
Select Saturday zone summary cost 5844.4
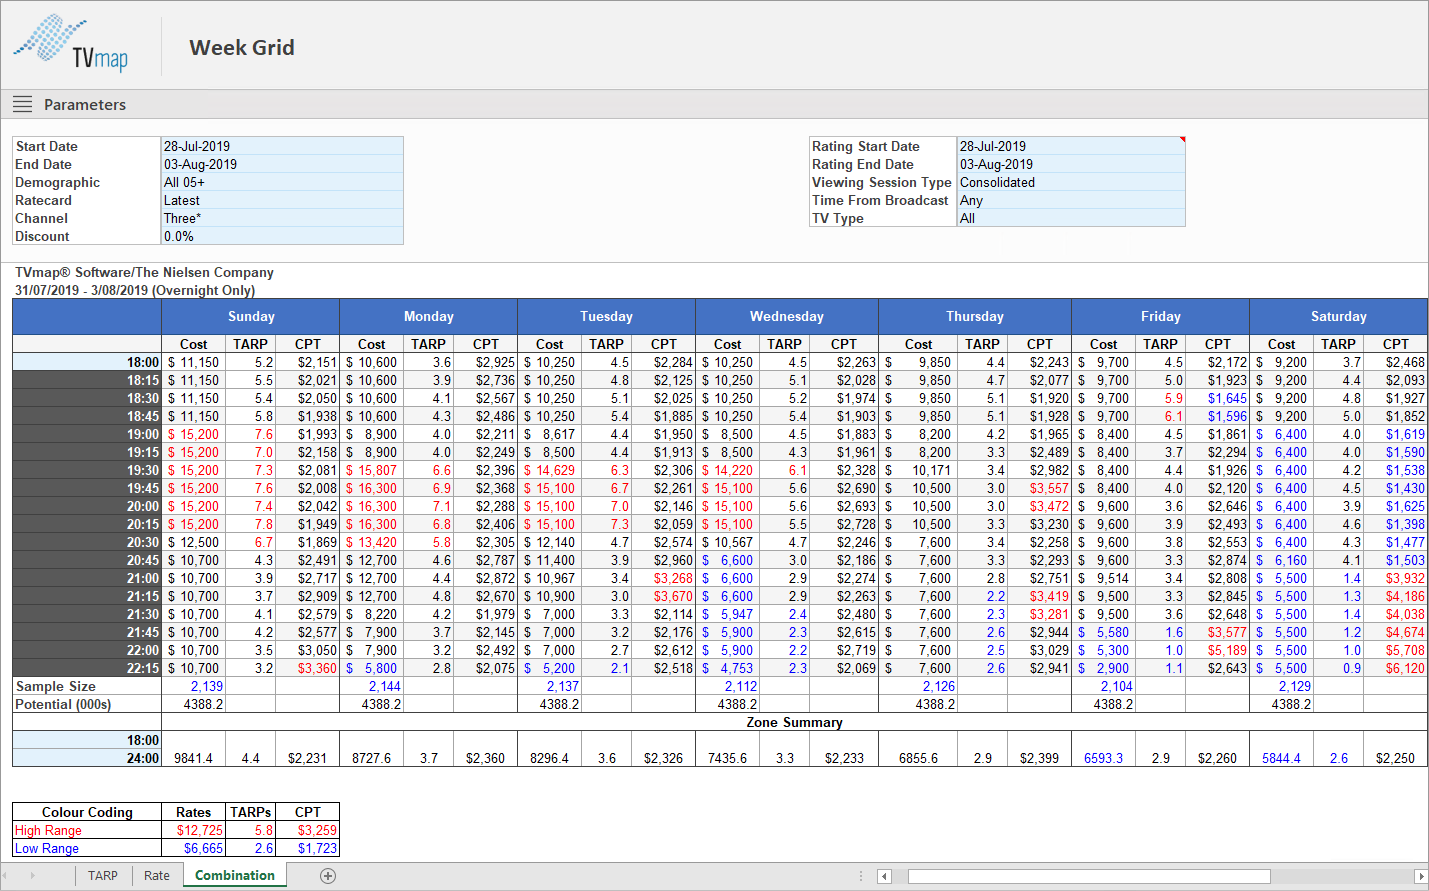[x=1282, y=758]
